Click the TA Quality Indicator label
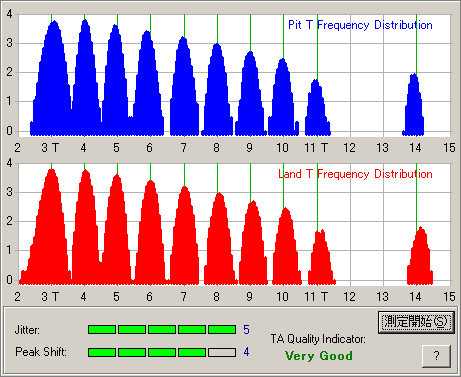 [x=318, y=339]
